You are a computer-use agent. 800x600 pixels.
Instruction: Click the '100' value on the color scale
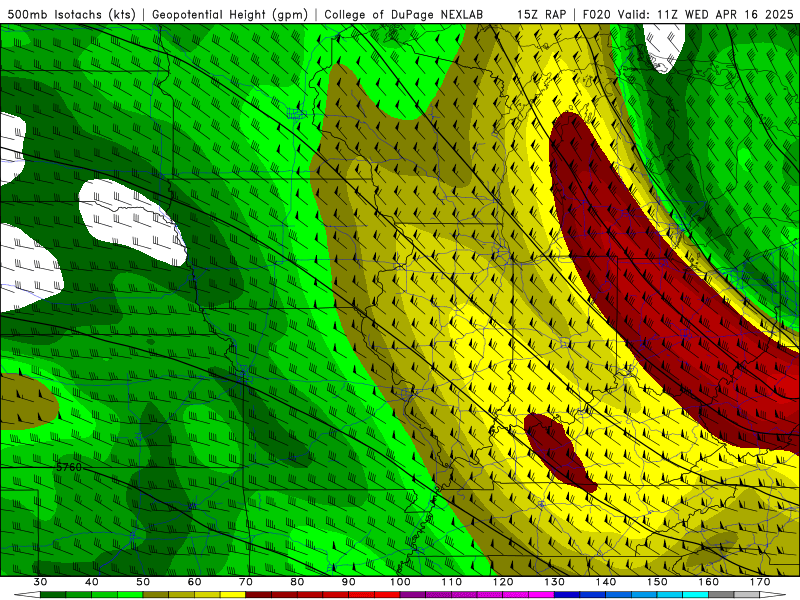(400, 582)
